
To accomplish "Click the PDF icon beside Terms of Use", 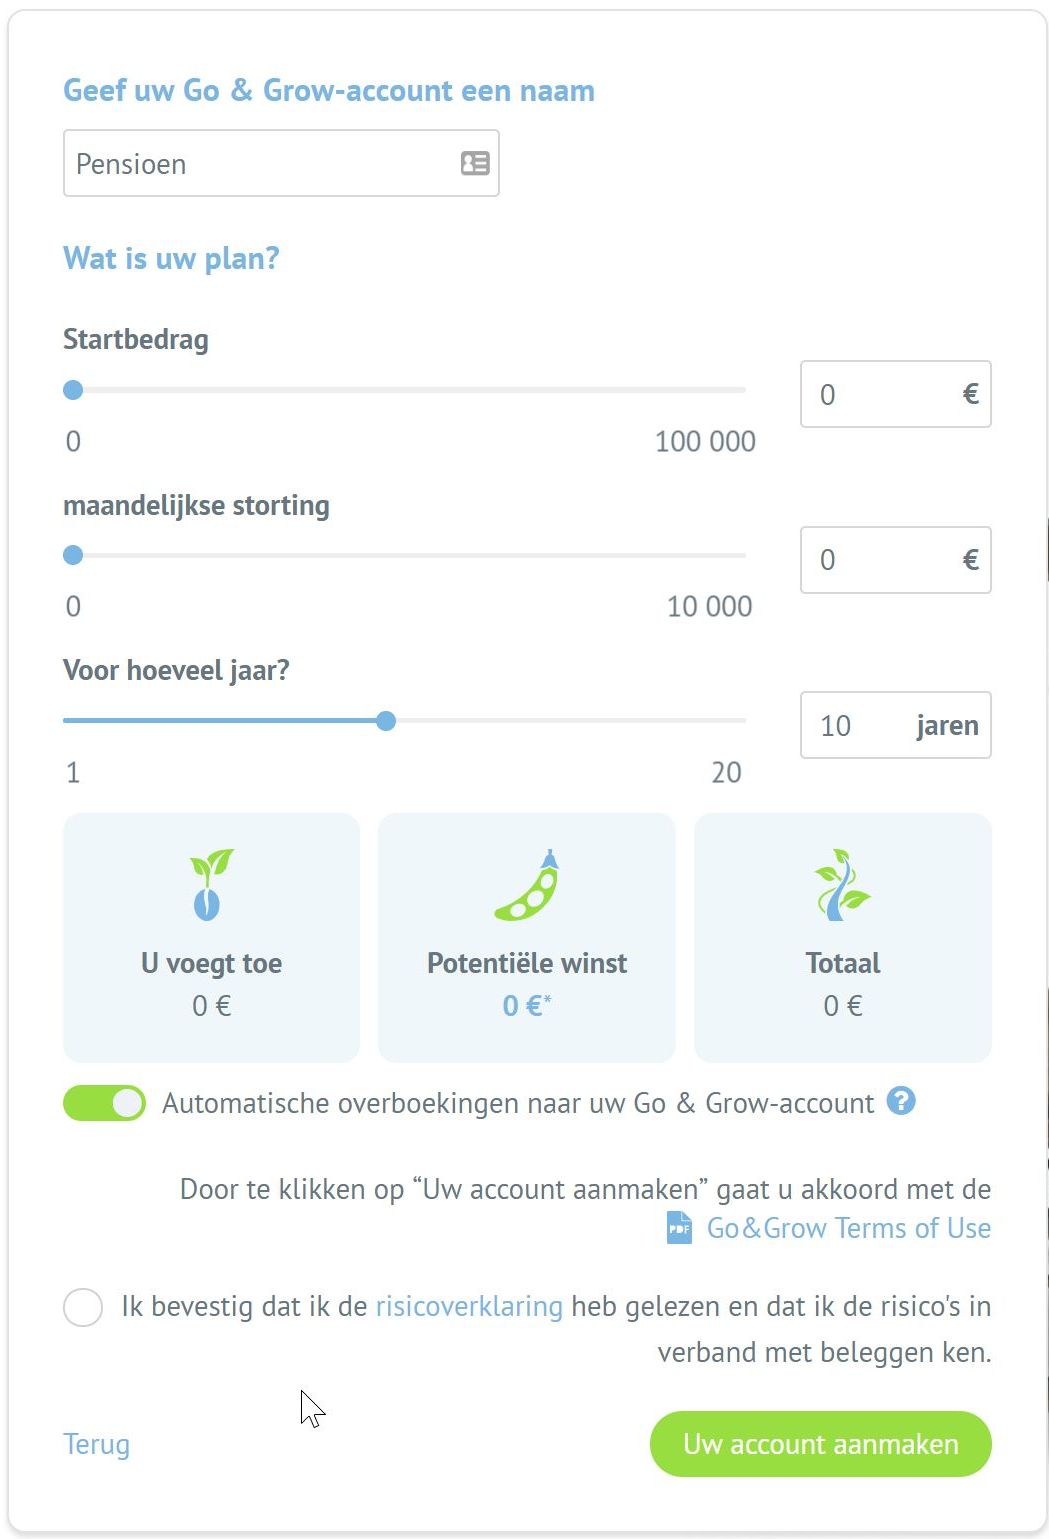I will [x=679, y=1227].
